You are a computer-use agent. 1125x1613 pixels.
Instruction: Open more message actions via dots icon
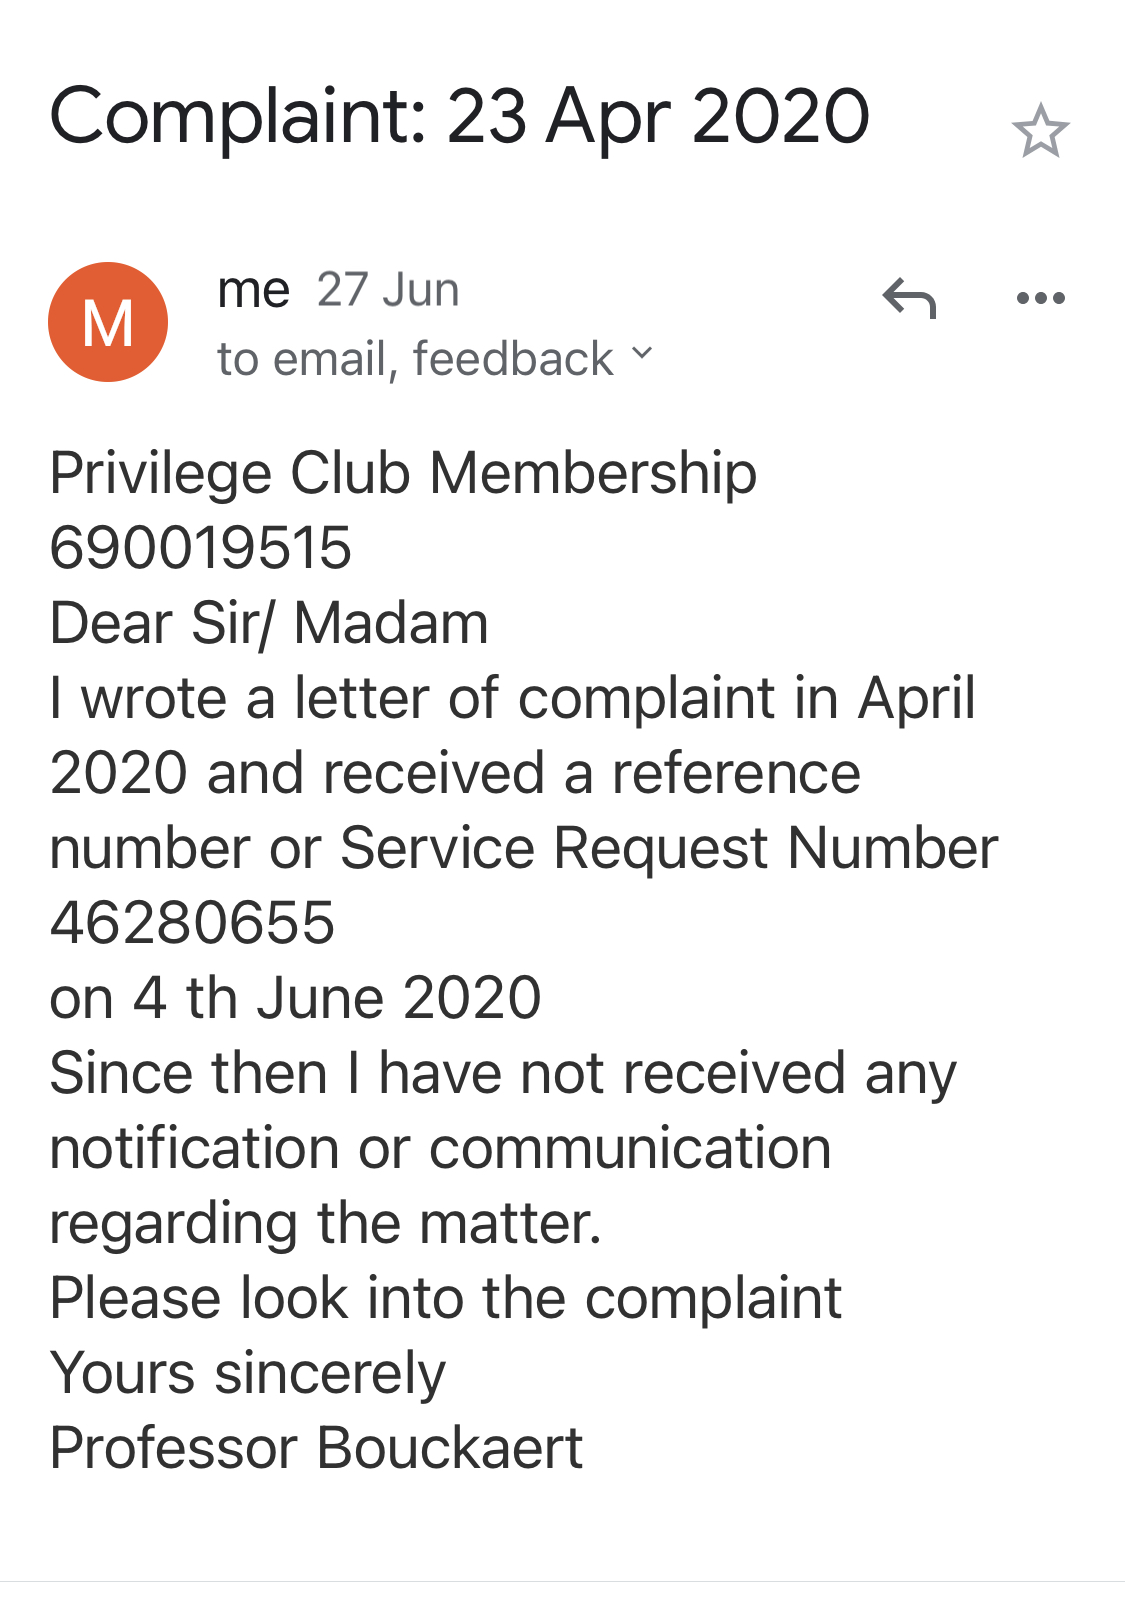(1040, 297)
